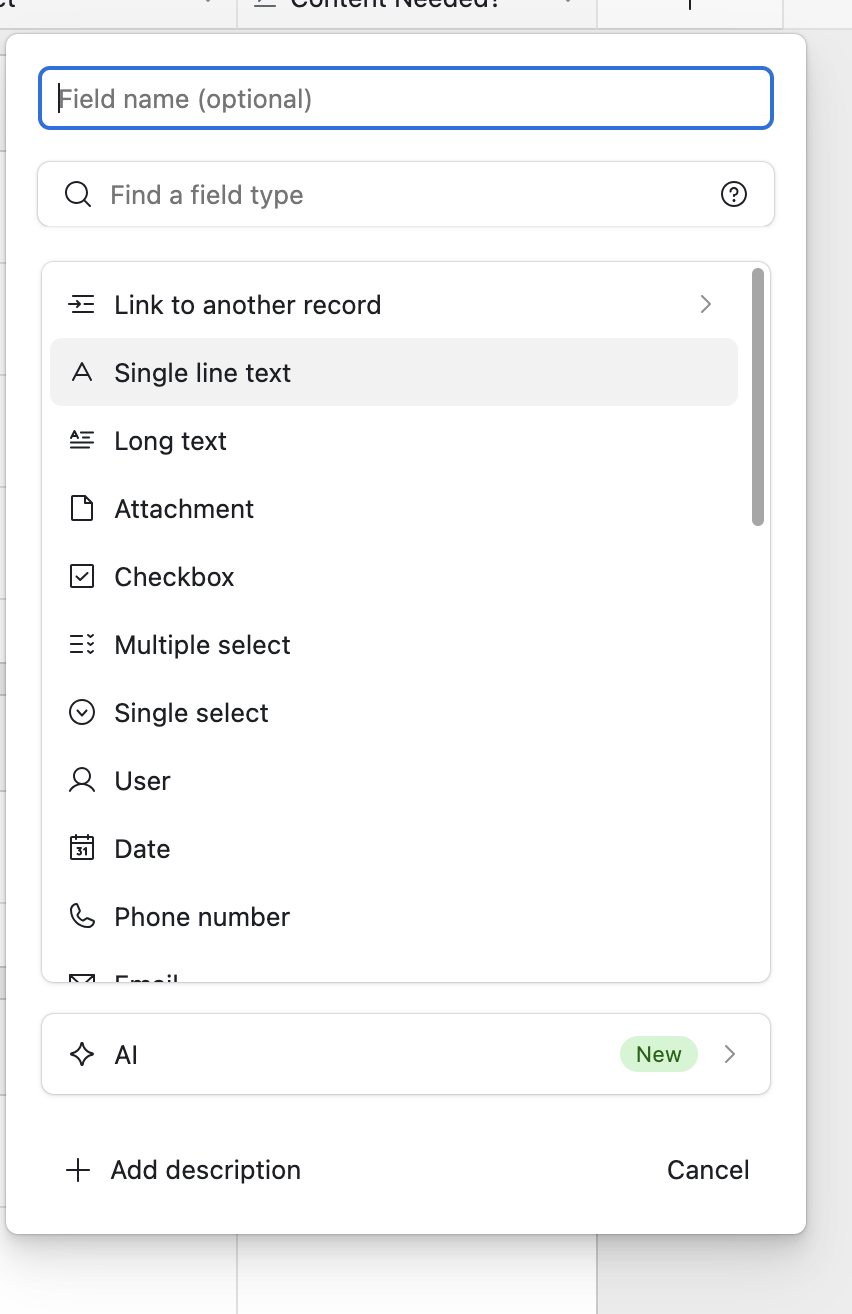Click the Checkbox field type icon
Screen dimensions: 852x1314
81,577
